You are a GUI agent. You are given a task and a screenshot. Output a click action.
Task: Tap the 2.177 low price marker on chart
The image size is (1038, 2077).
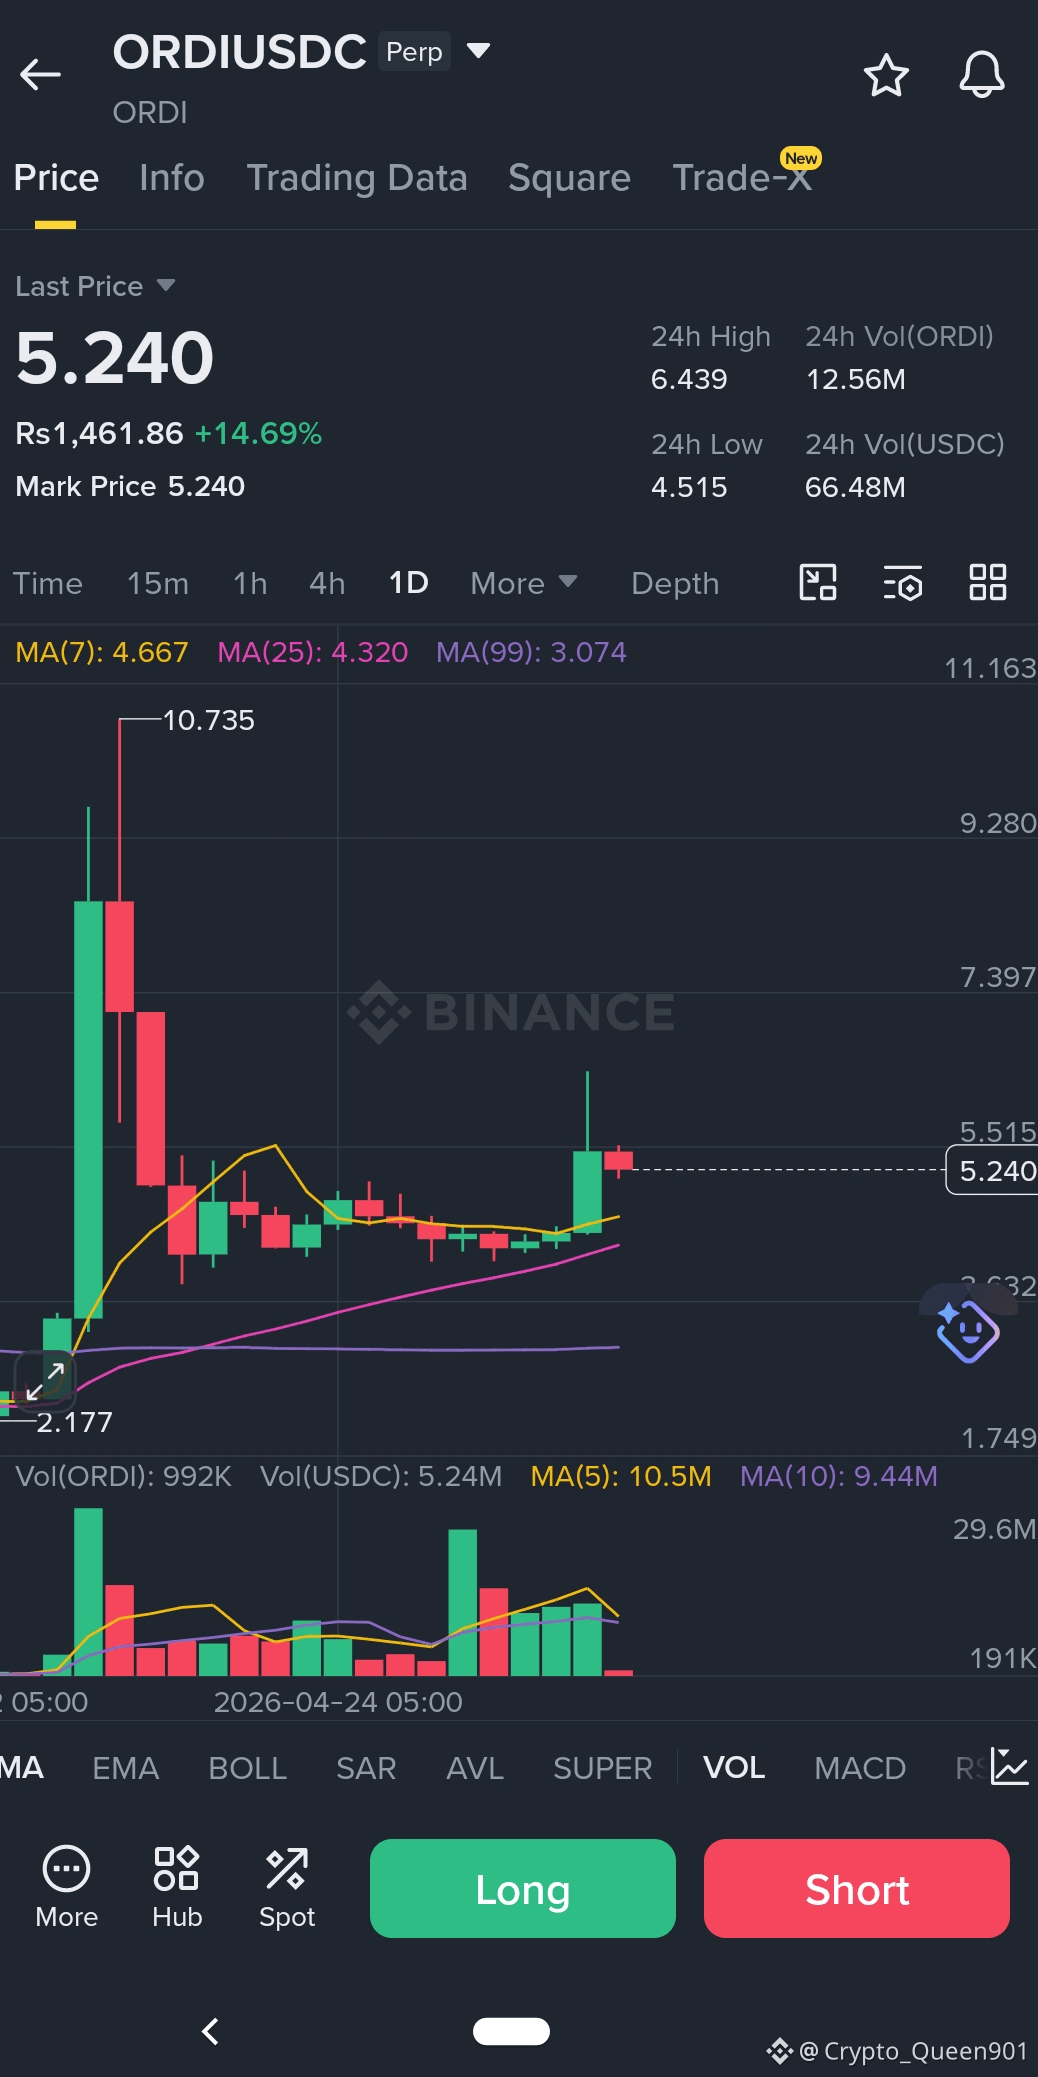74,1422
